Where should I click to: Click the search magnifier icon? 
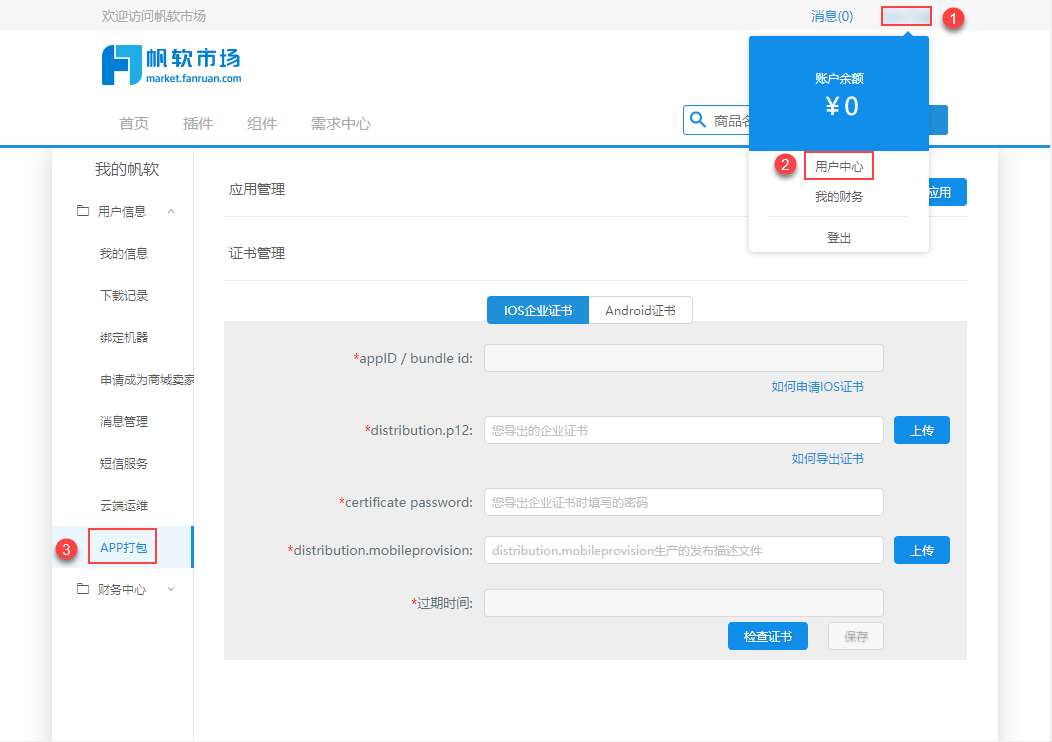click(698, 120)
